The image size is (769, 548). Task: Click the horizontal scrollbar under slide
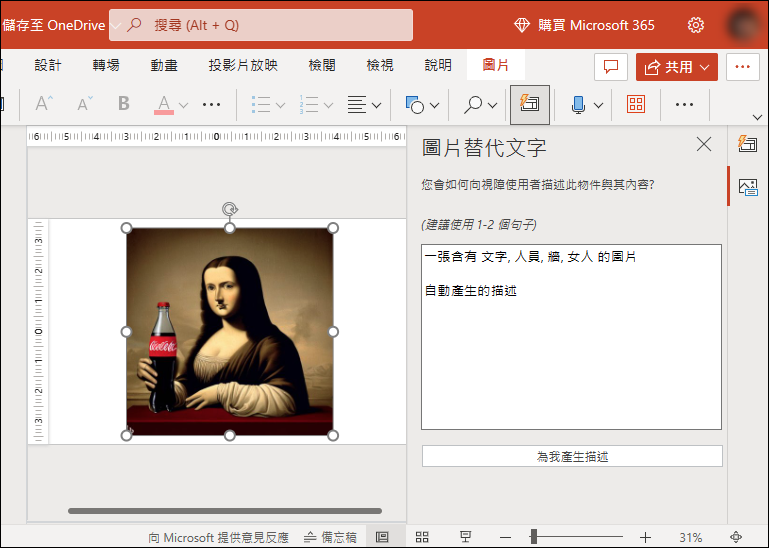(x=225, y=511)
